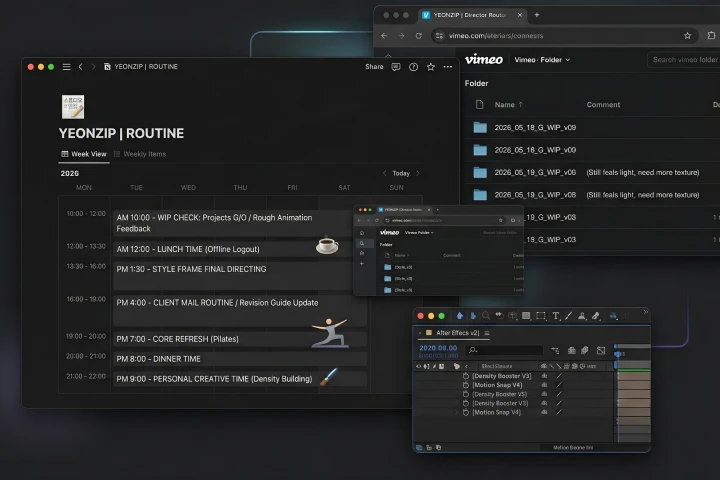This screenshot has height=480, width=720.
Task: Select the blue Selection arrow tool in After Effects
Action: 473,316
